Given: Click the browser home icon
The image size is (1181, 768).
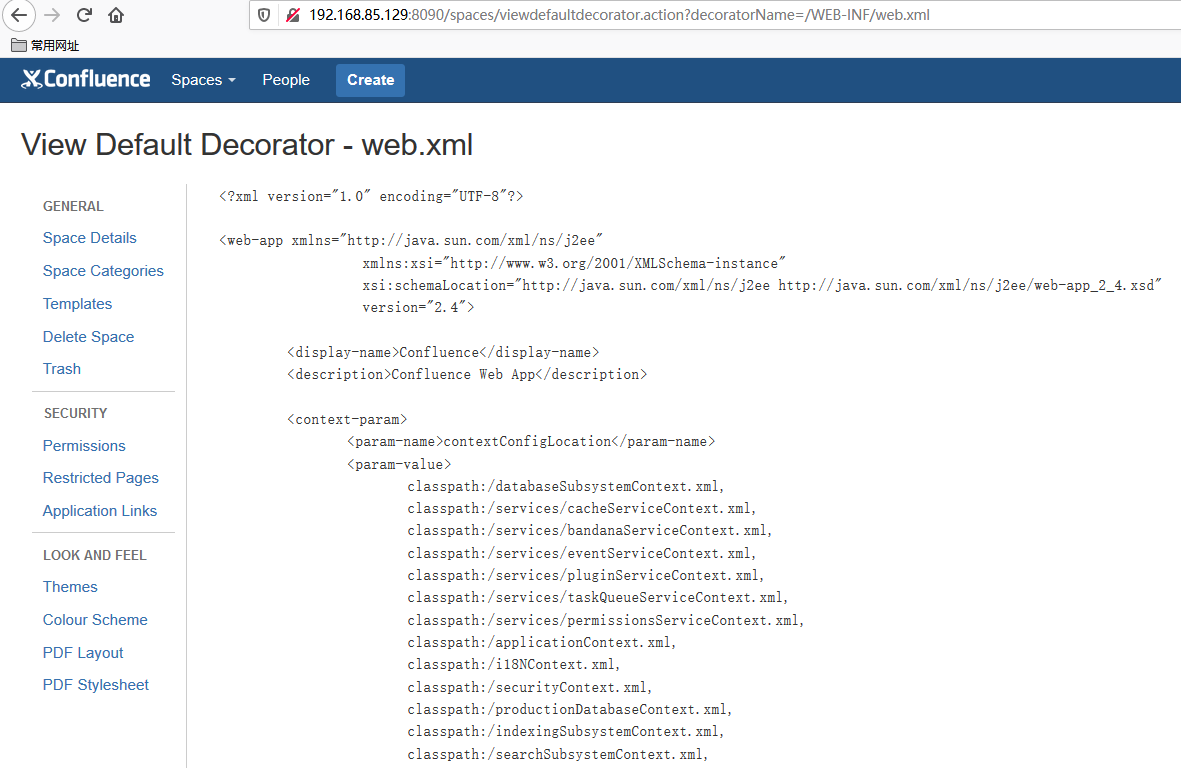Looking at the screenshot, I should click(114, 16).
